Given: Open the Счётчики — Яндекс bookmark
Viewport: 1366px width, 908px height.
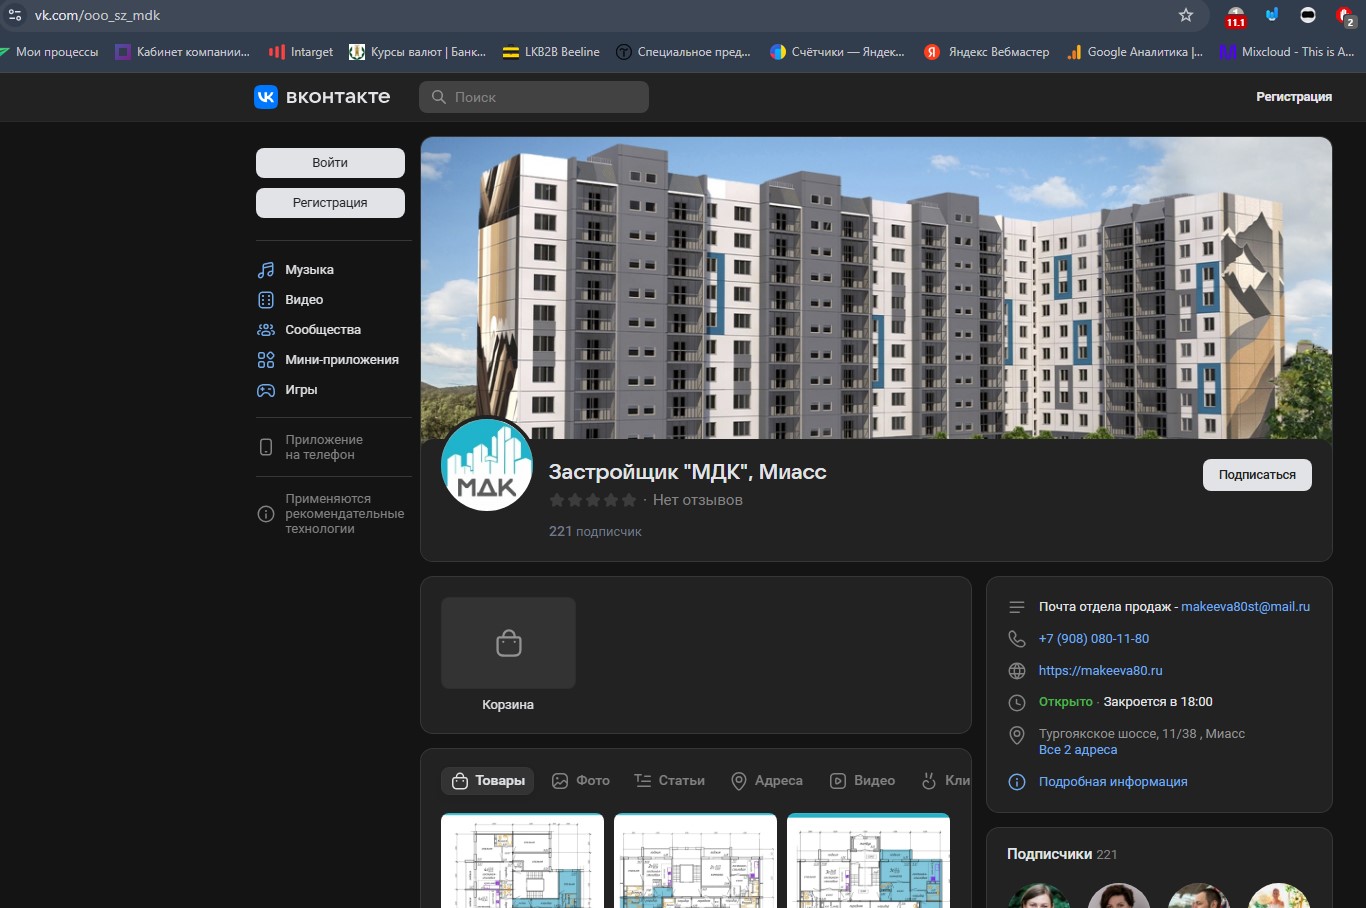Looking at the screenshot, I should point(838,52).
